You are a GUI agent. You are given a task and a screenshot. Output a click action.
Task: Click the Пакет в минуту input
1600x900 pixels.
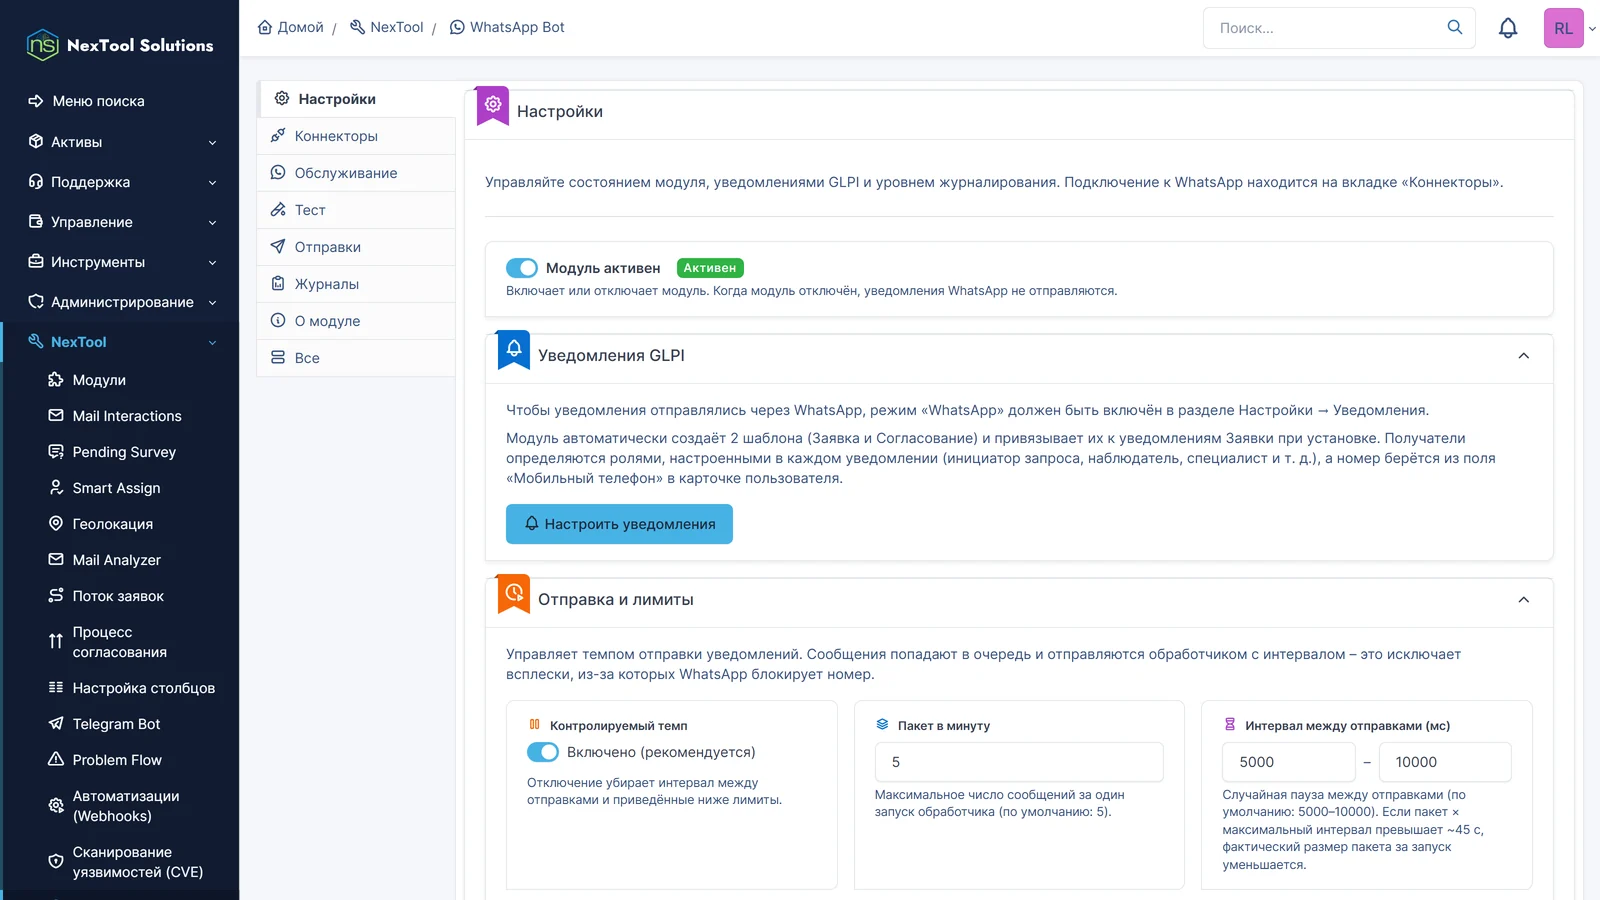pyautogui.click(x=1019, y=762)
